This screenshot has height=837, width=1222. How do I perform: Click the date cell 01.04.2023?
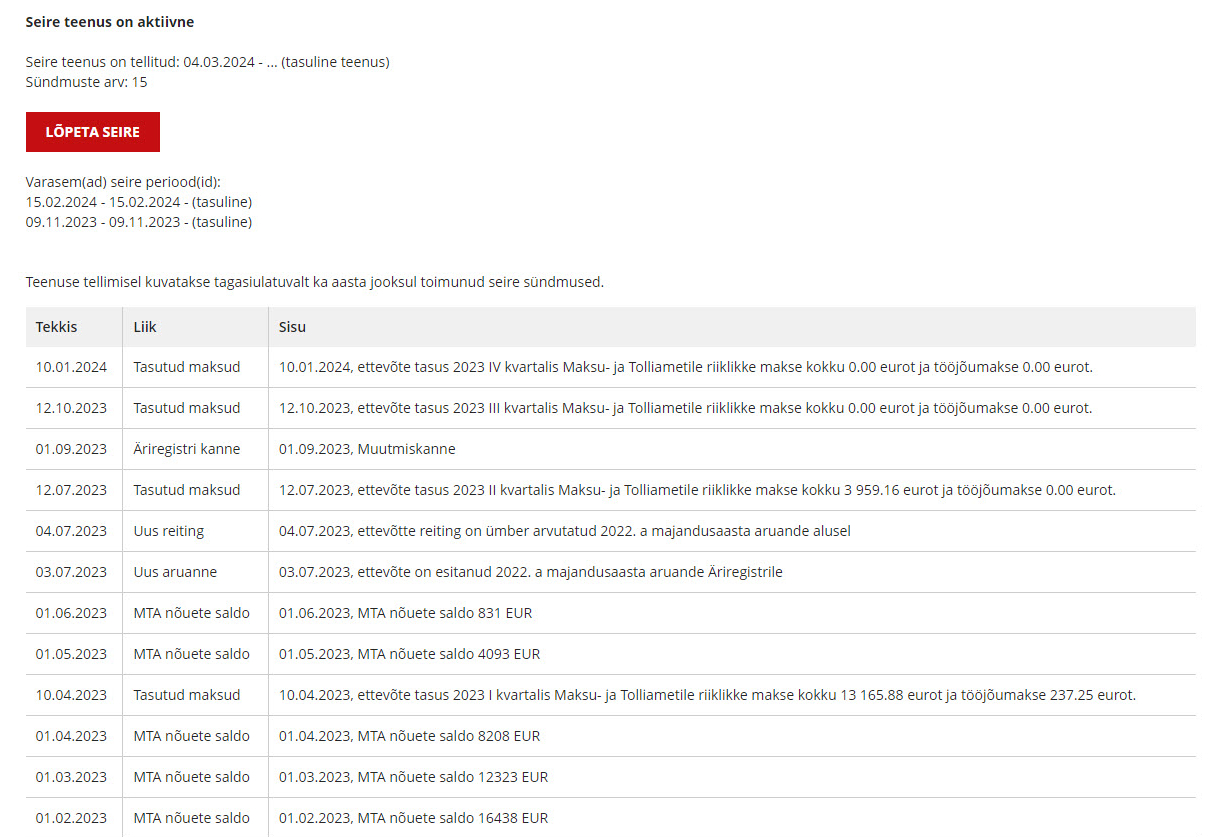[x=71, y=736]
